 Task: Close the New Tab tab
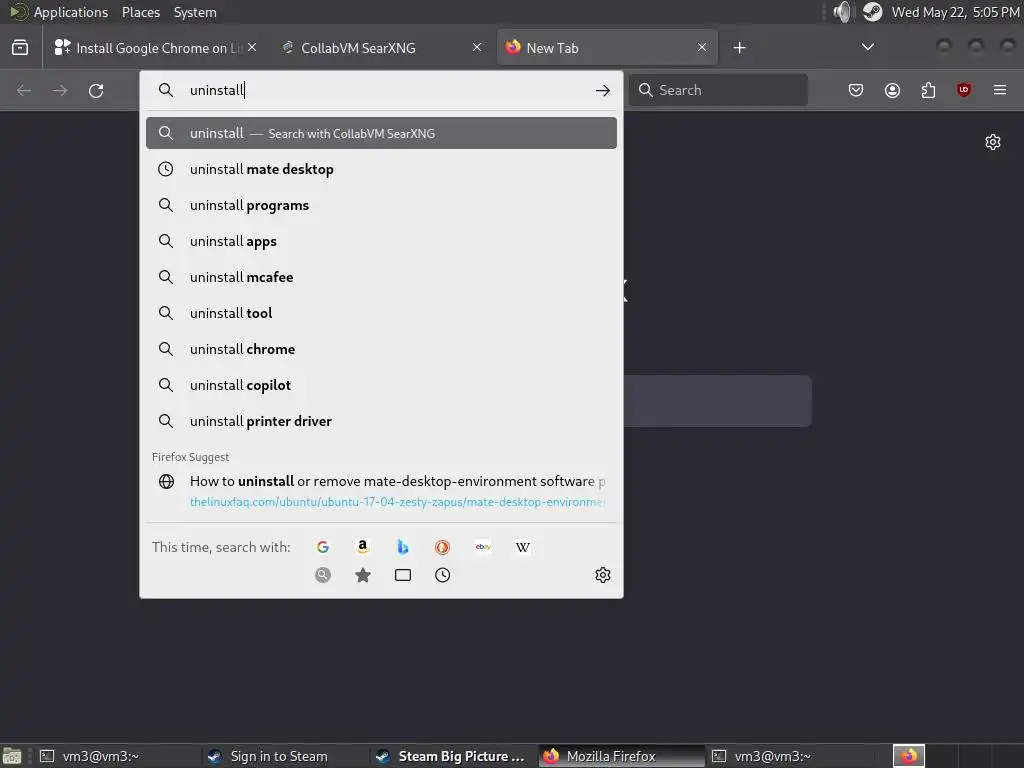coord(701,48)
